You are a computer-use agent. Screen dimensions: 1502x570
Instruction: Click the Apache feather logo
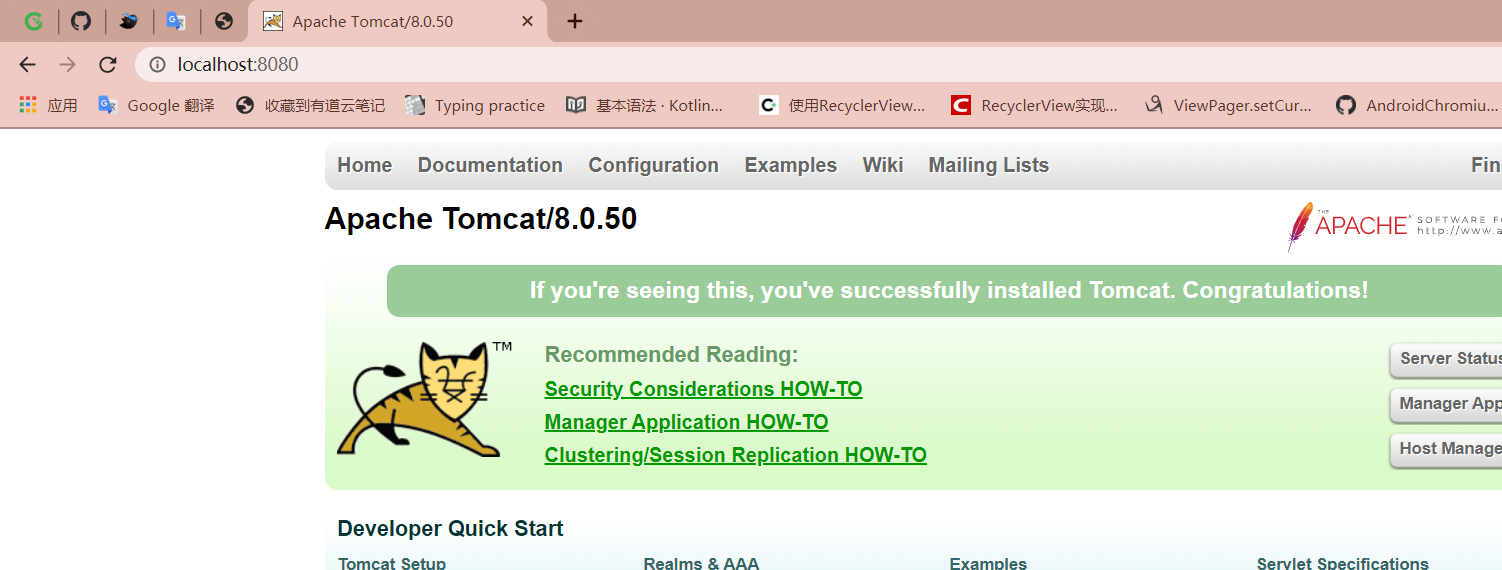click(x=1394, y=226)
